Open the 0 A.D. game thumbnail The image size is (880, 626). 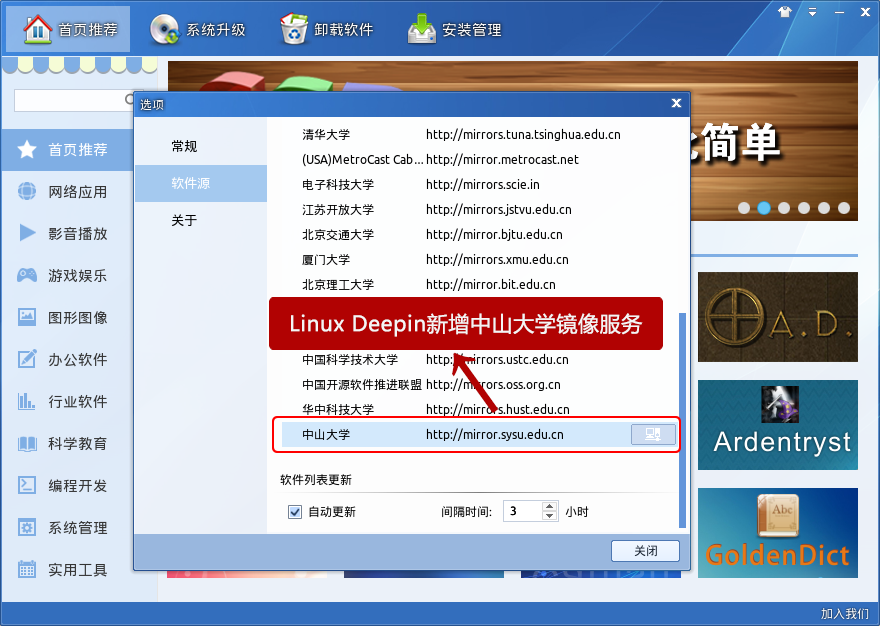tap(778, 317)
